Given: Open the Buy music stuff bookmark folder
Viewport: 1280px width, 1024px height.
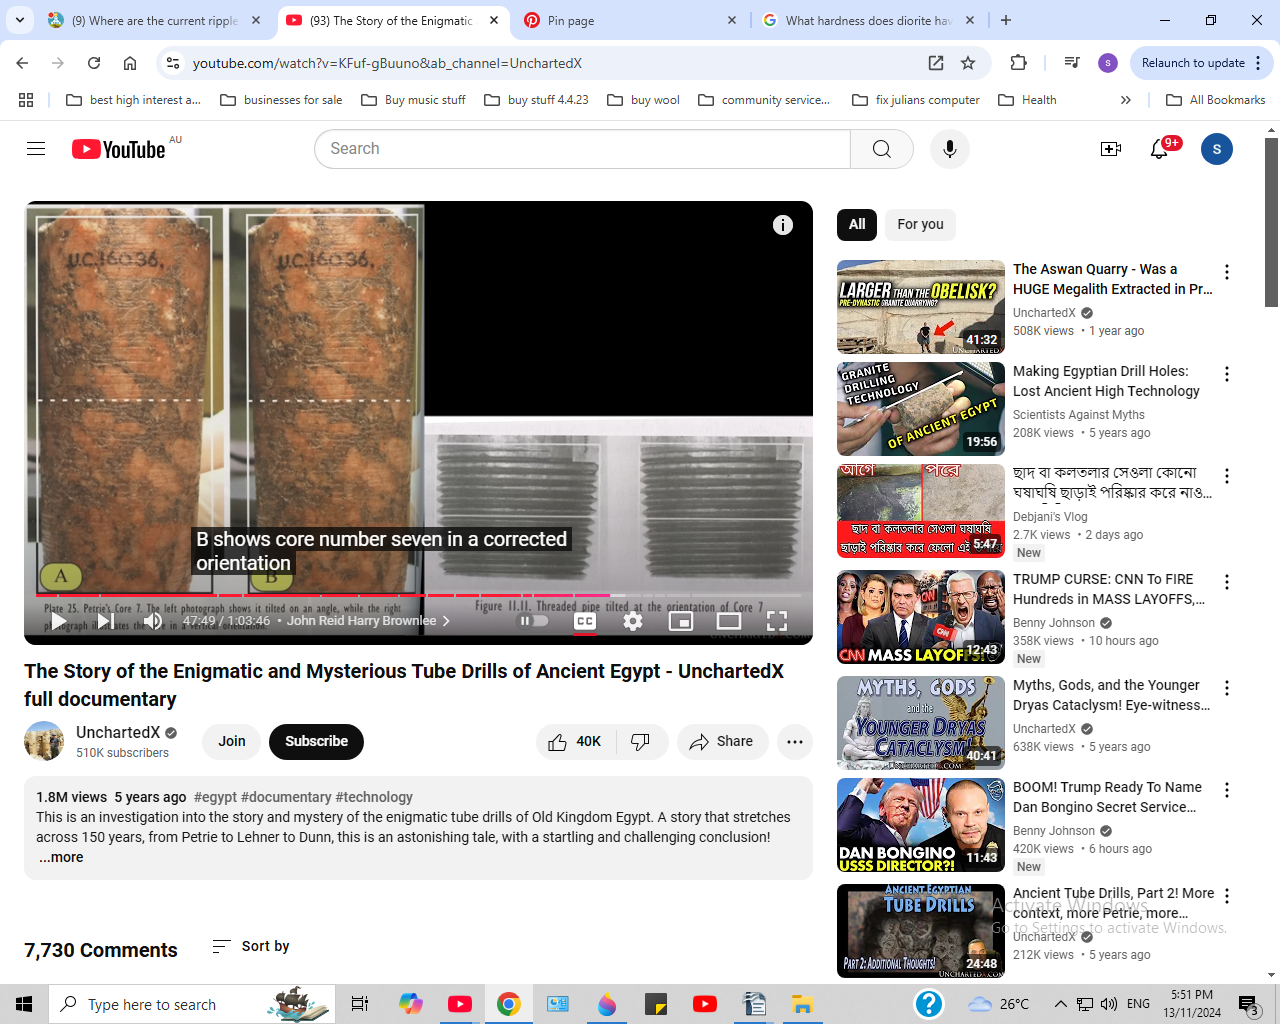Looking at the screenshot, I should pos(413,100).
